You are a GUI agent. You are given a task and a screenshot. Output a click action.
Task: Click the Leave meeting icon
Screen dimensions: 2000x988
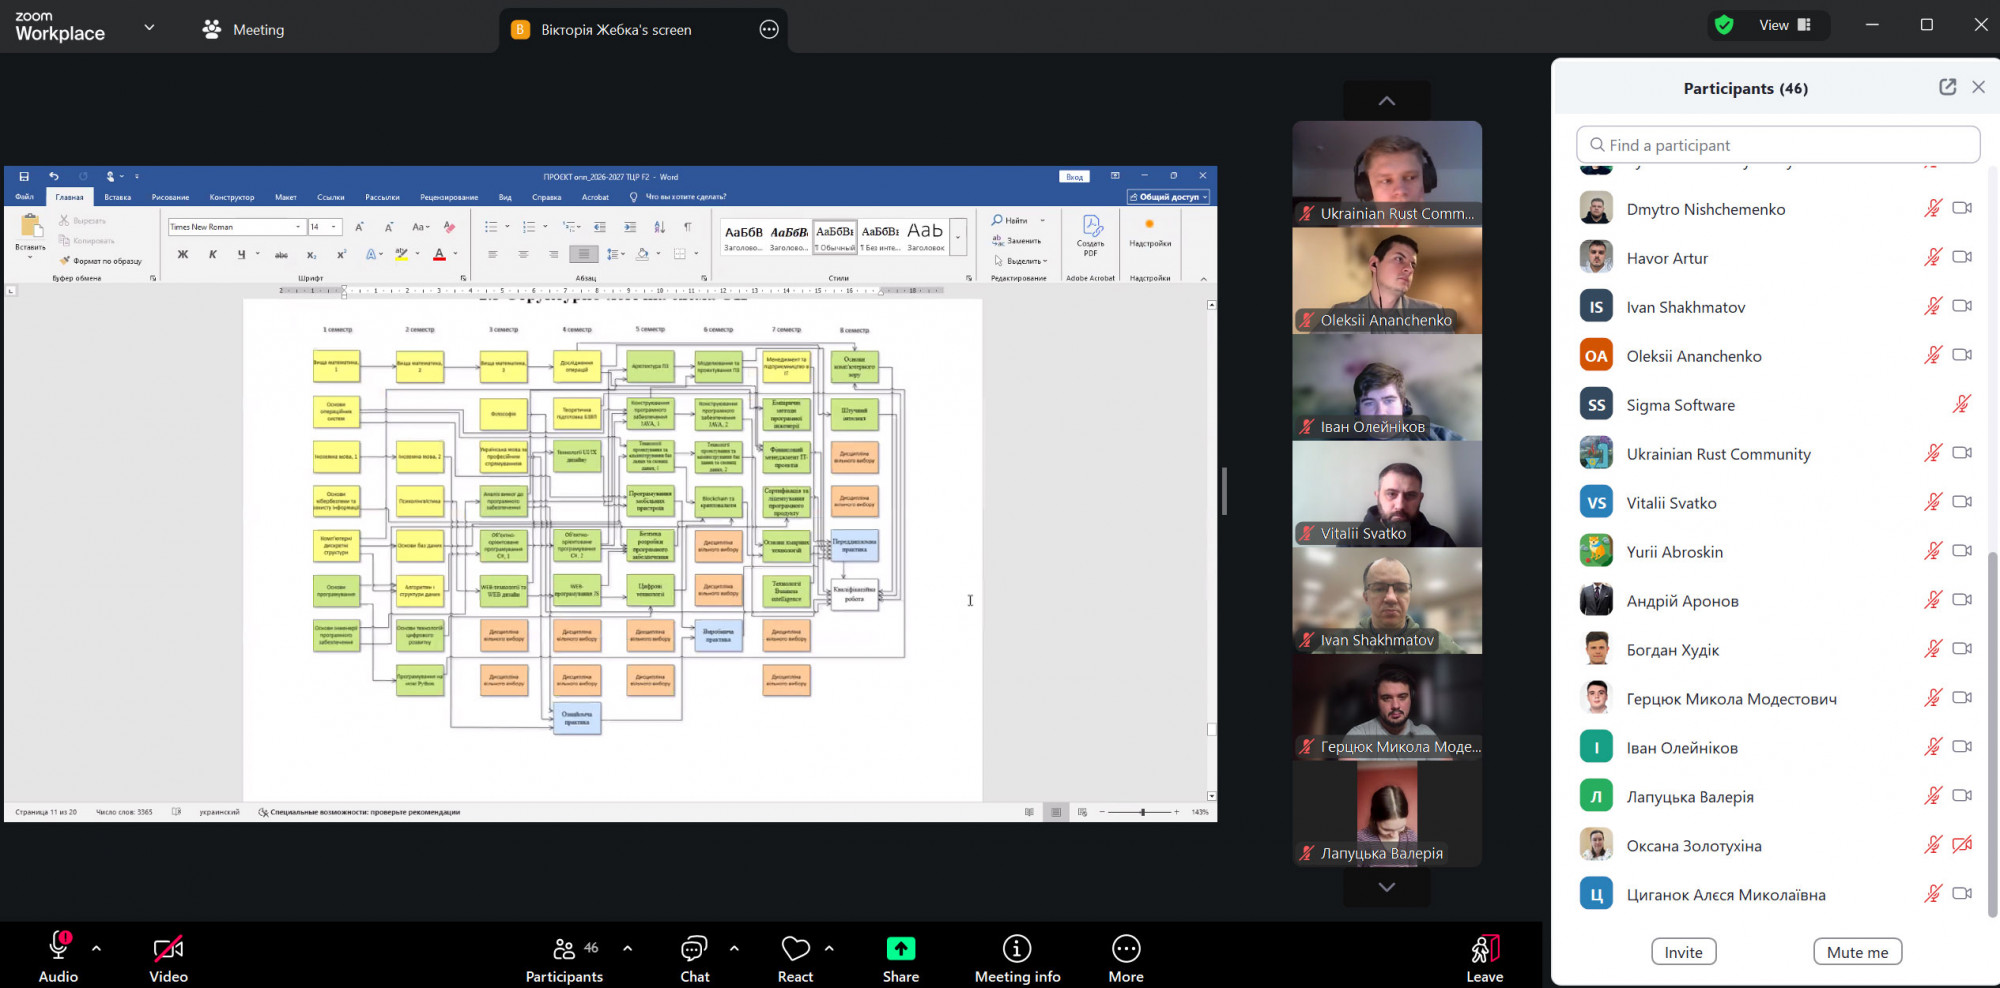point(1484,949)
